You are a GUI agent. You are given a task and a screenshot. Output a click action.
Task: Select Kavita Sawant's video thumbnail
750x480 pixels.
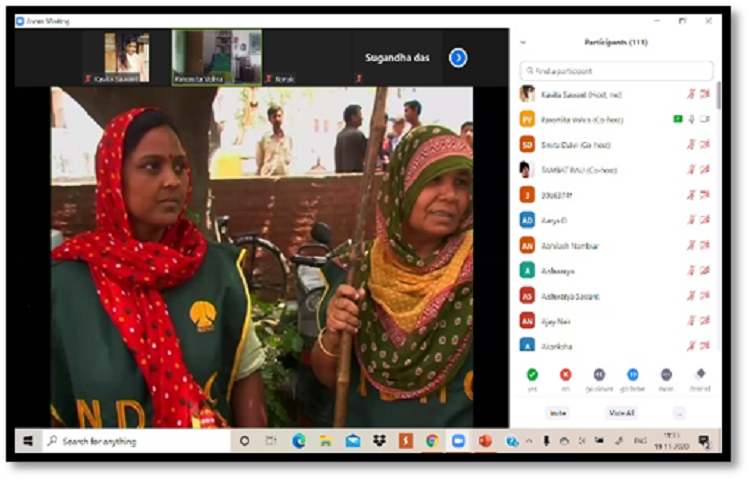coord(126,57)
